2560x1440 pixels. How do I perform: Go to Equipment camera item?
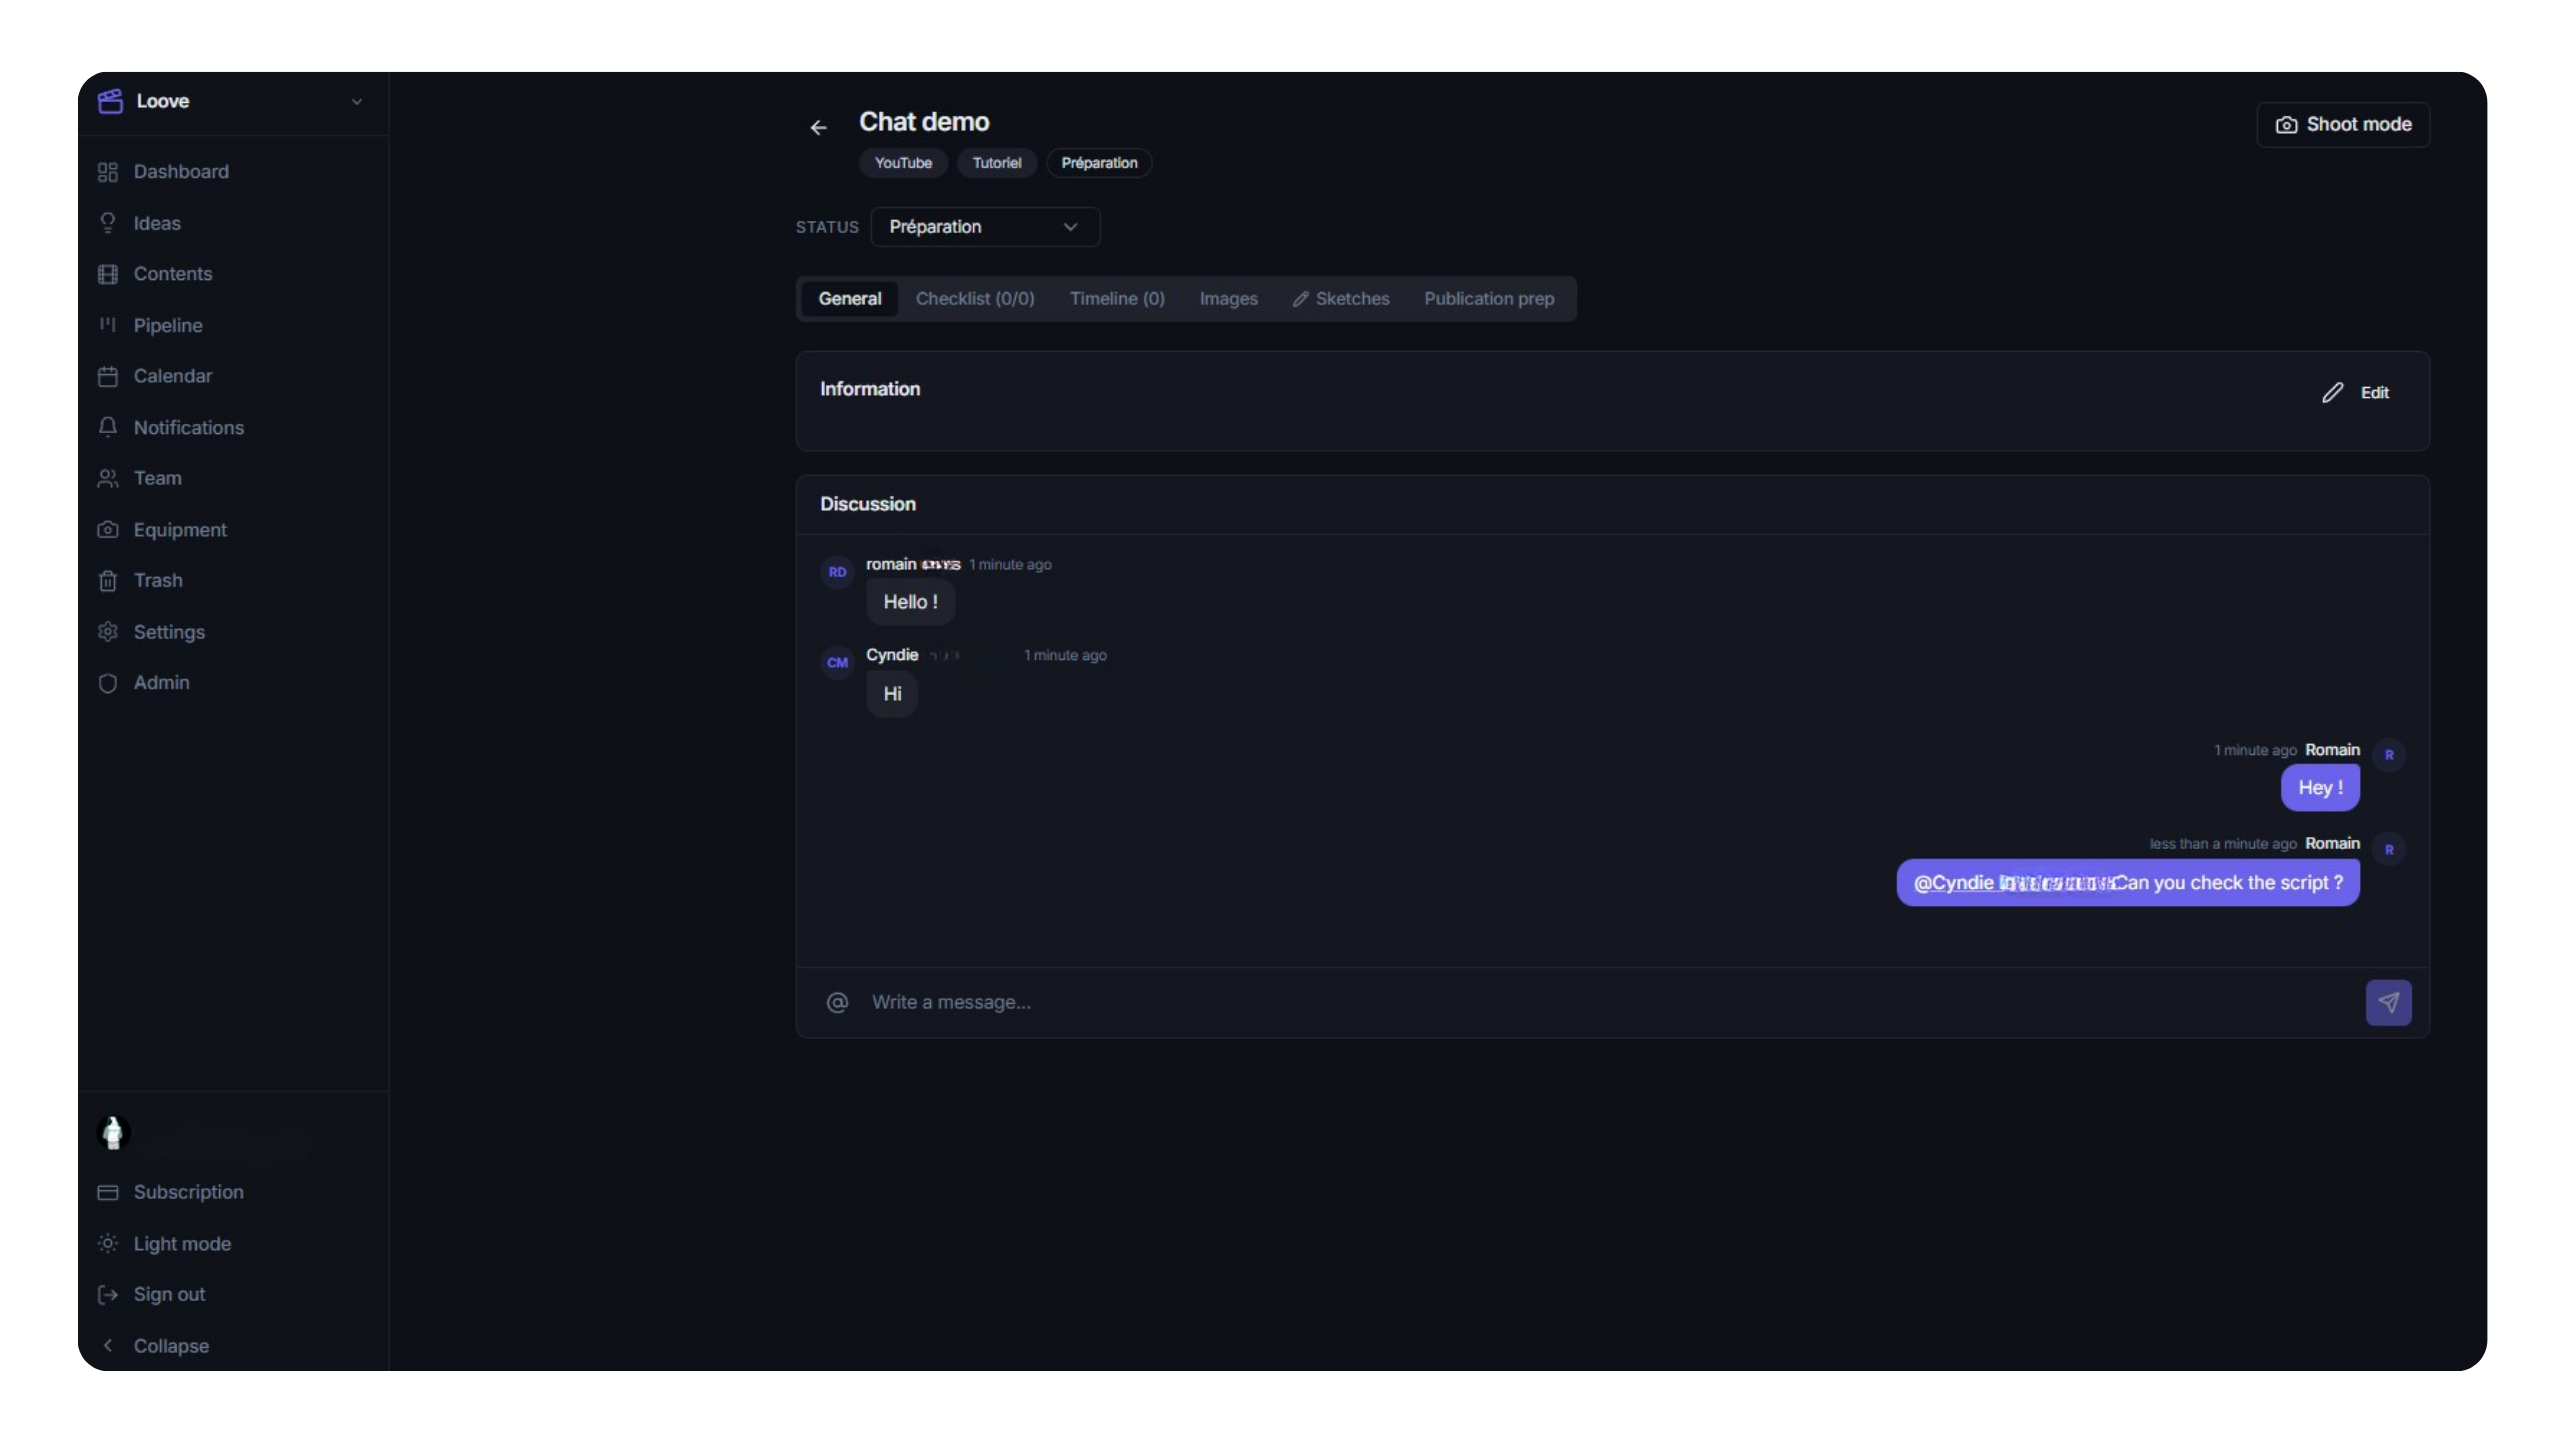tap(179, 530)
